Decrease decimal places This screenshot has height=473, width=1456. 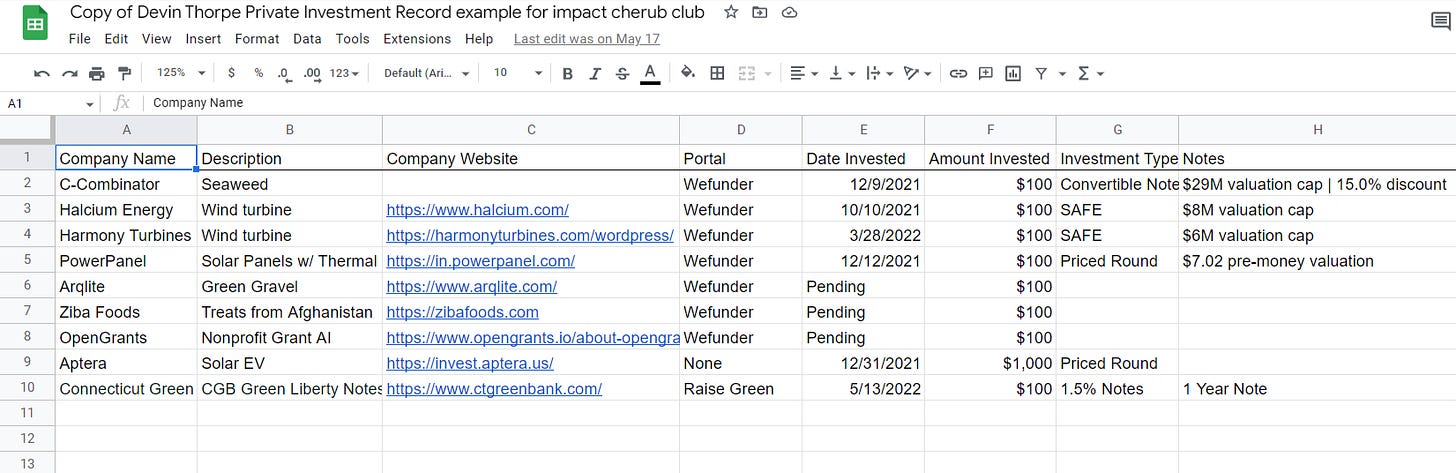(x=284, y=73)
